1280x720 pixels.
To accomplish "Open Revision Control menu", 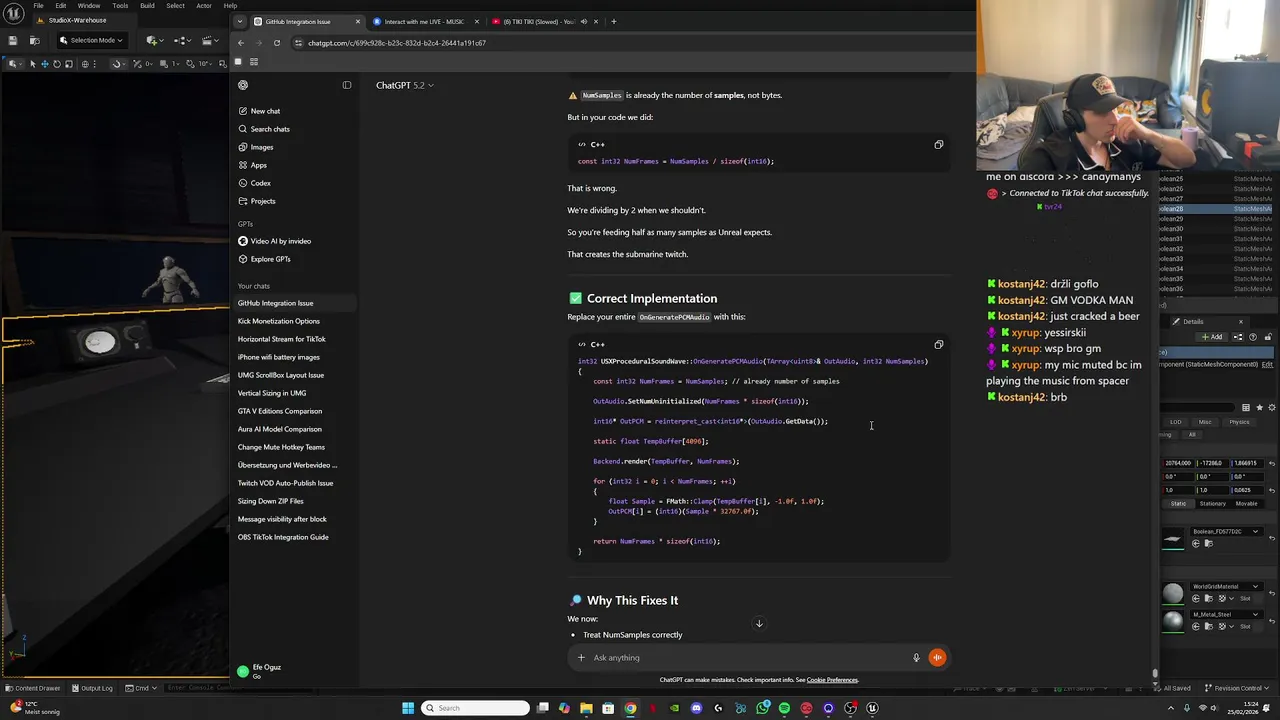I will coord(1236,688).
